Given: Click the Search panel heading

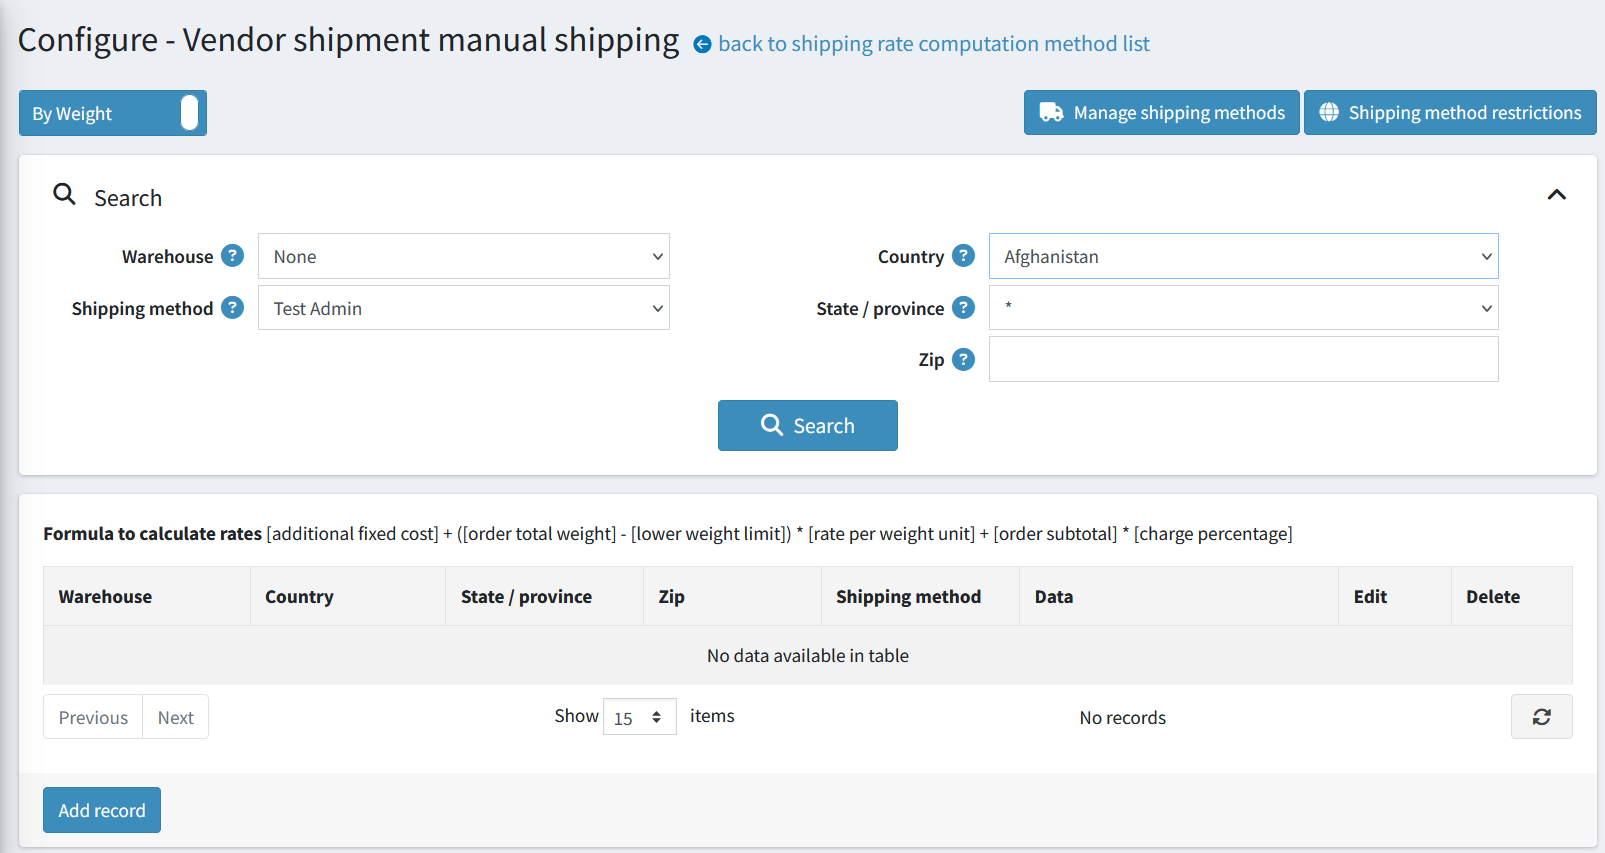Looking at the screenshot, I should 128,198.
